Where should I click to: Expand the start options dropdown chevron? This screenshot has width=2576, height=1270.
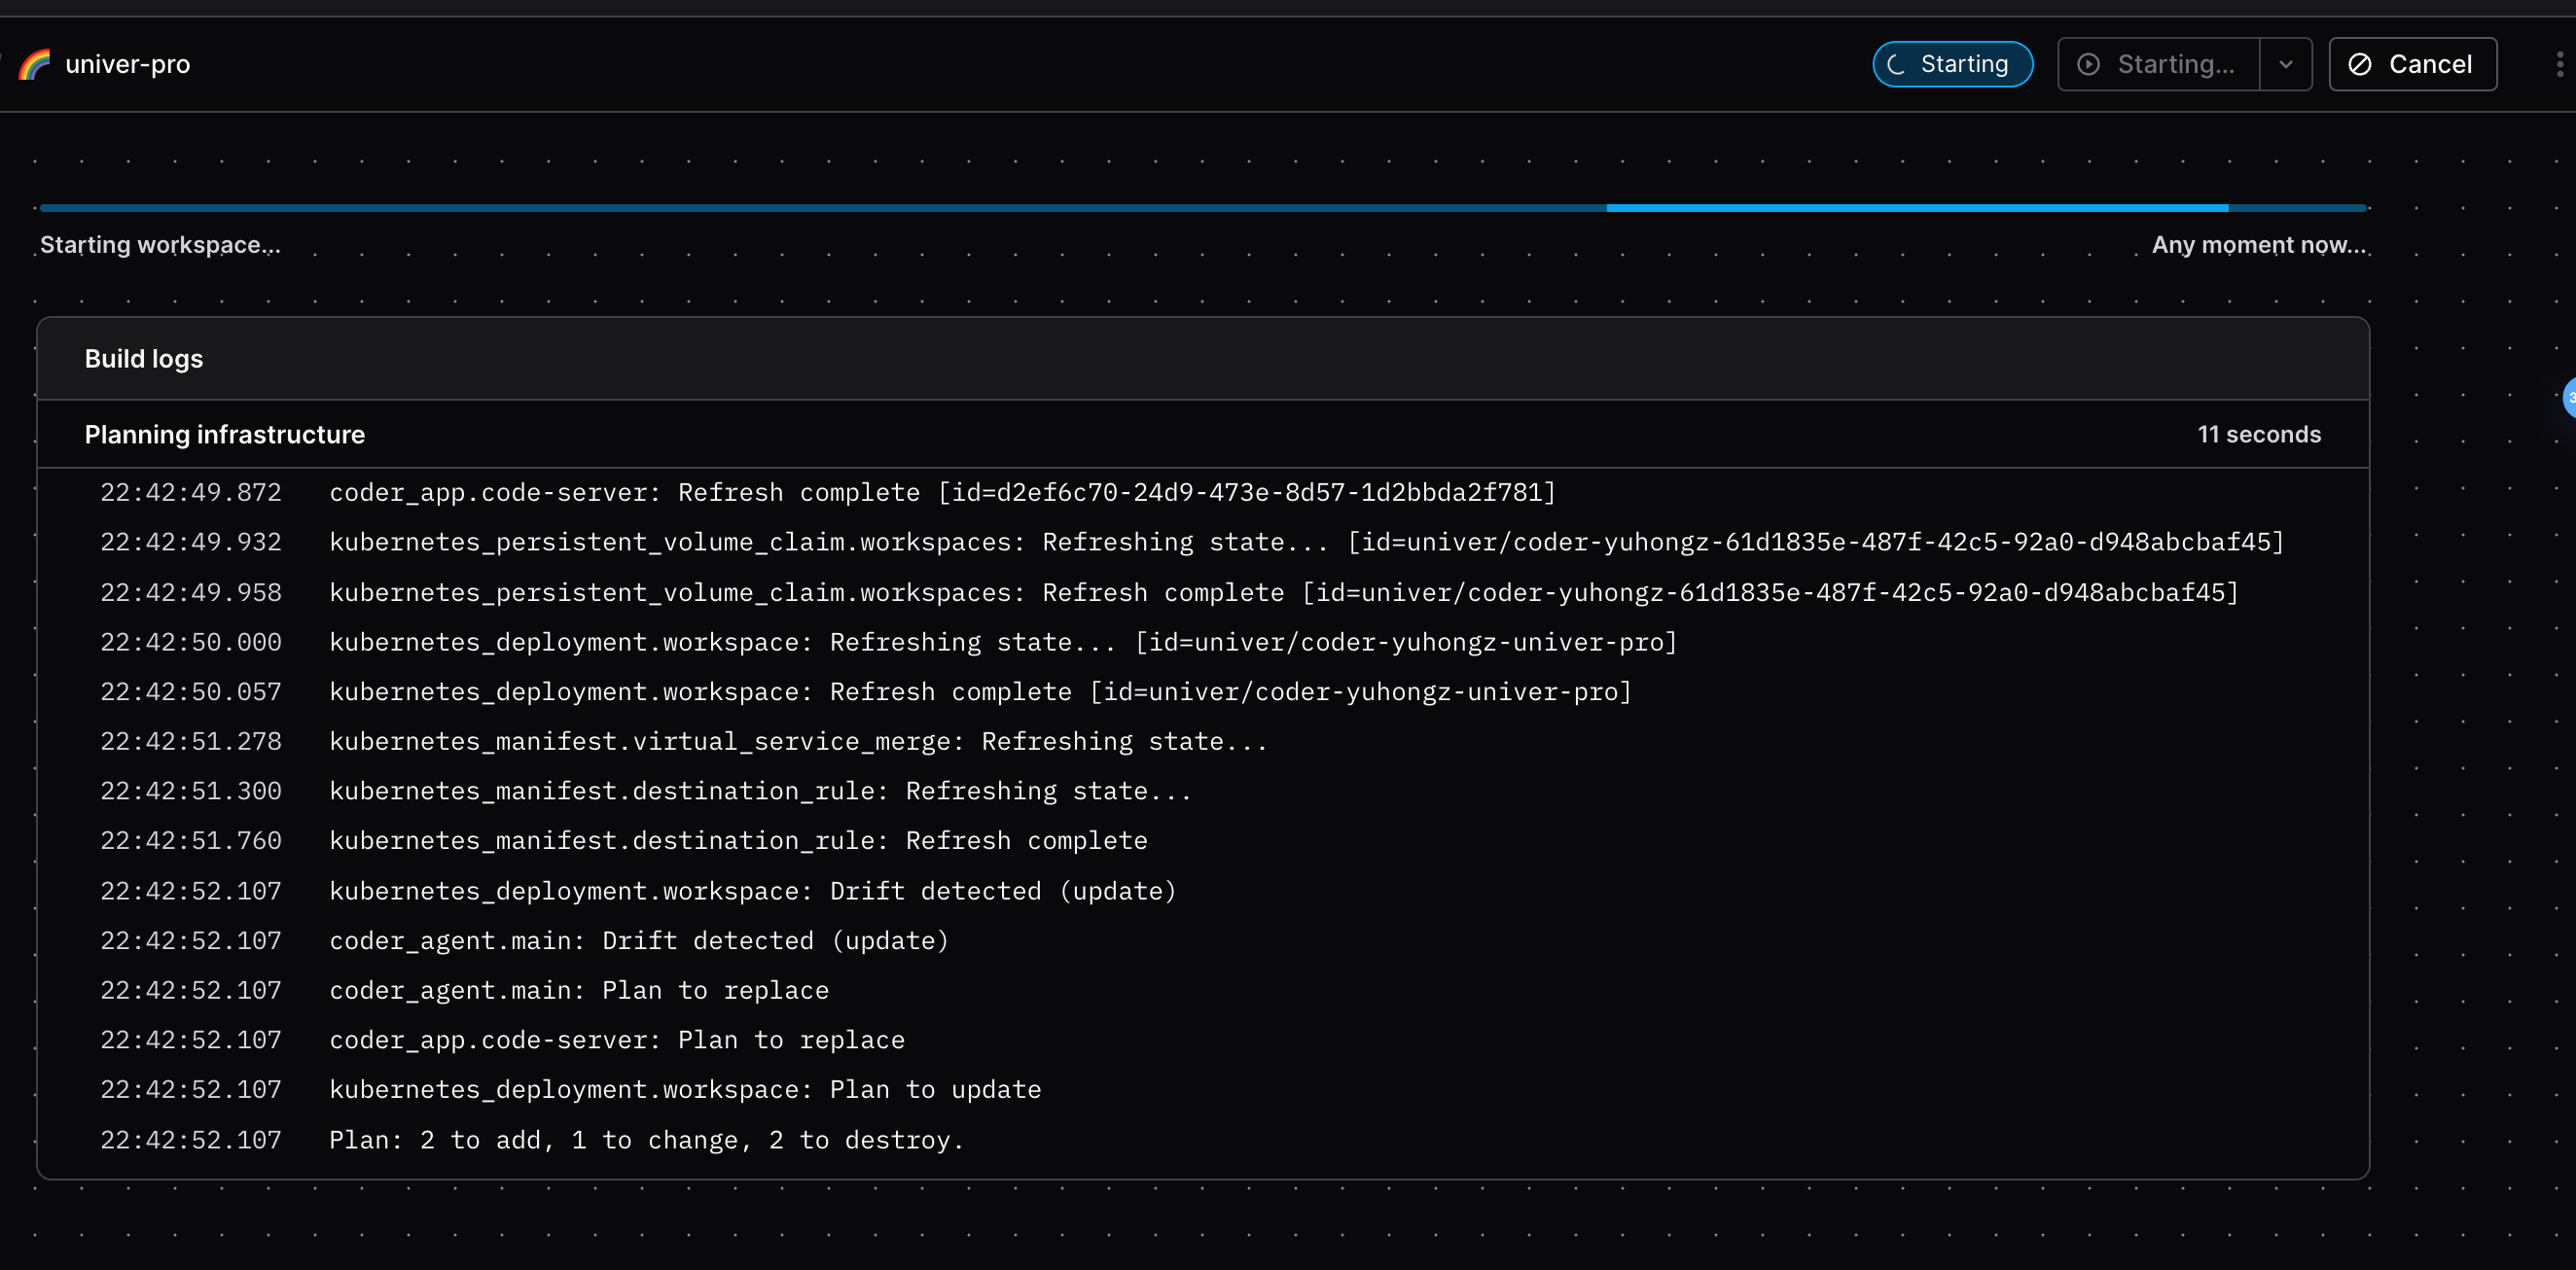click(2285, 65)
